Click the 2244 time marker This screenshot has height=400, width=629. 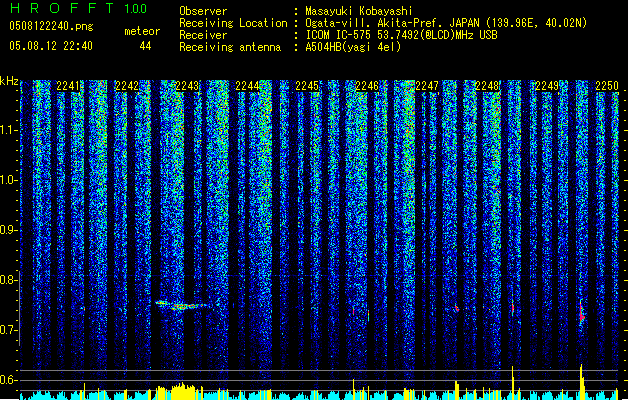click(x=247, y=86)
